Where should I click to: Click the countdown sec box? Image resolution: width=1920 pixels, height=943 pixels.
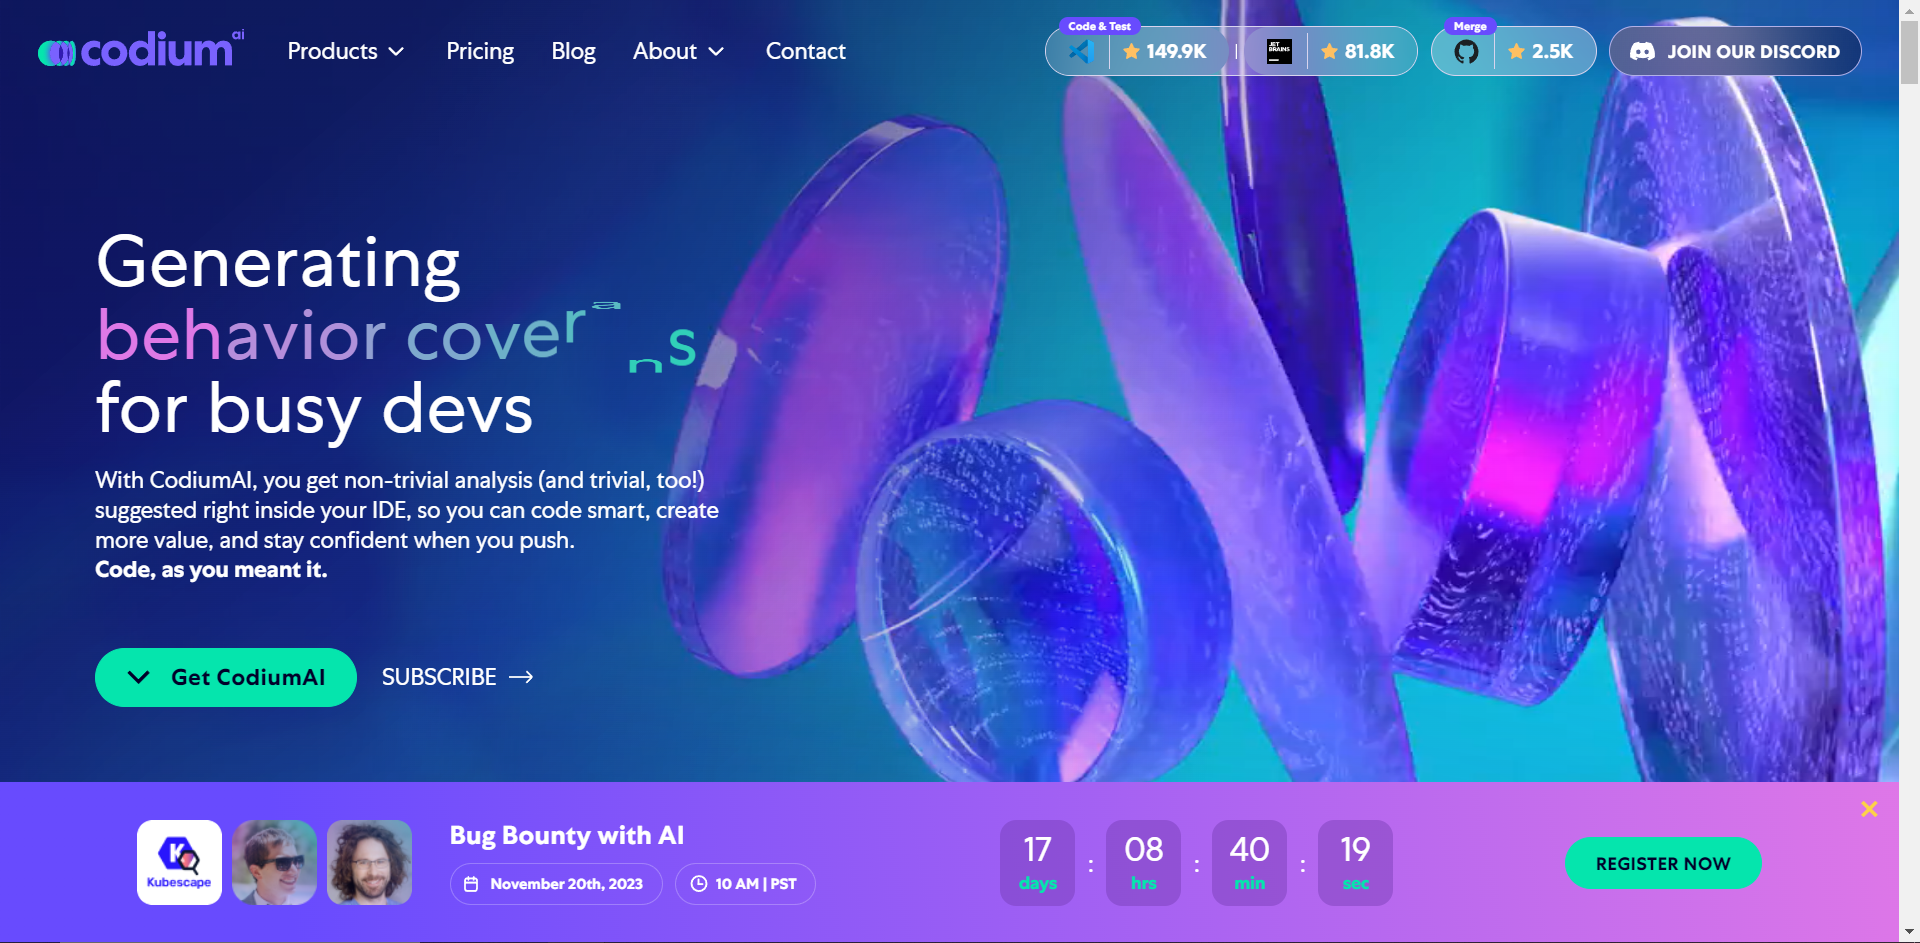click(1356, 863)
